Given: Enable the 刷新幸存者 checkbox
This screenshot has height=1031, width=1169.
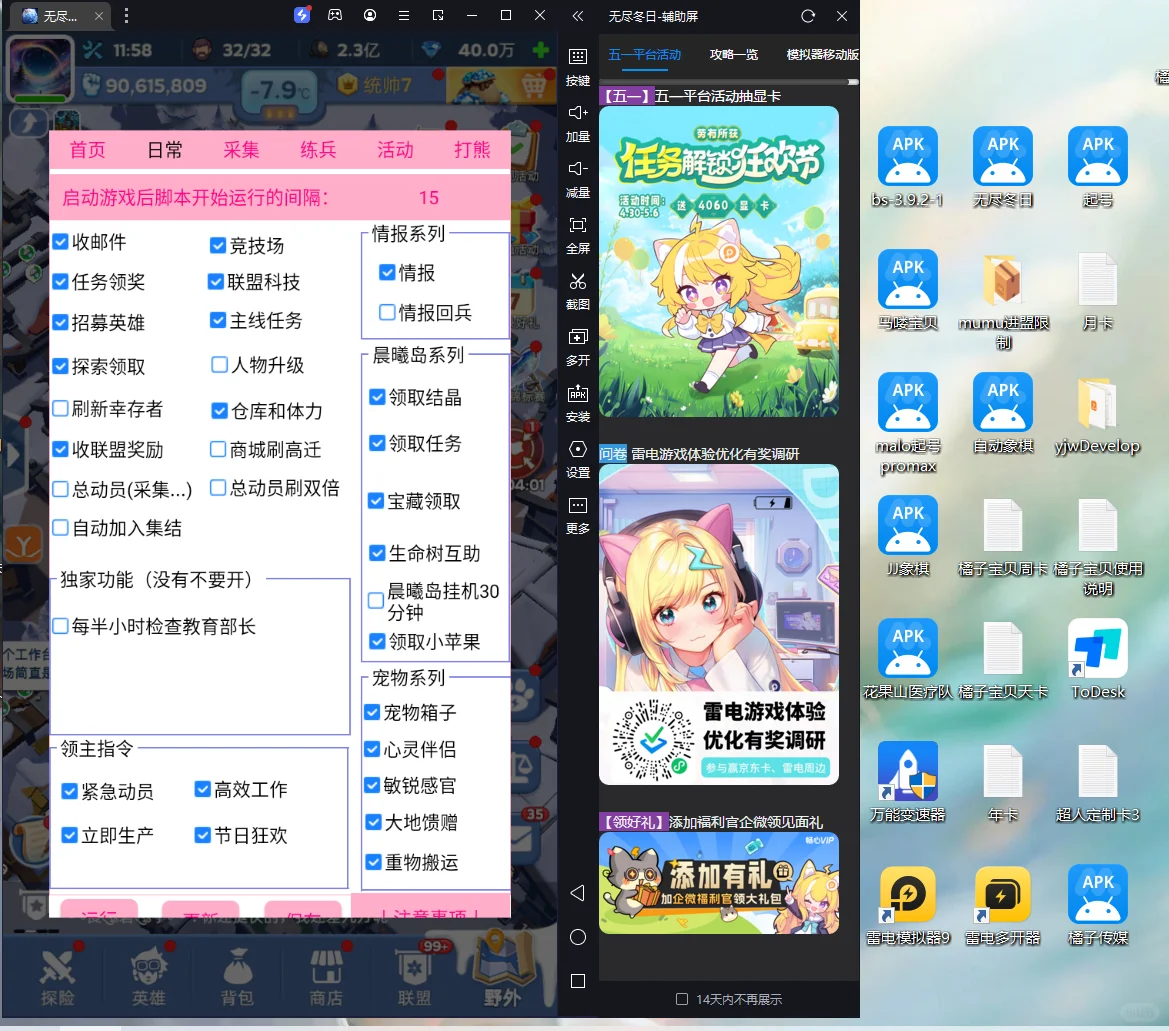Looking at the screenshot, I should (x=60, y=408).
